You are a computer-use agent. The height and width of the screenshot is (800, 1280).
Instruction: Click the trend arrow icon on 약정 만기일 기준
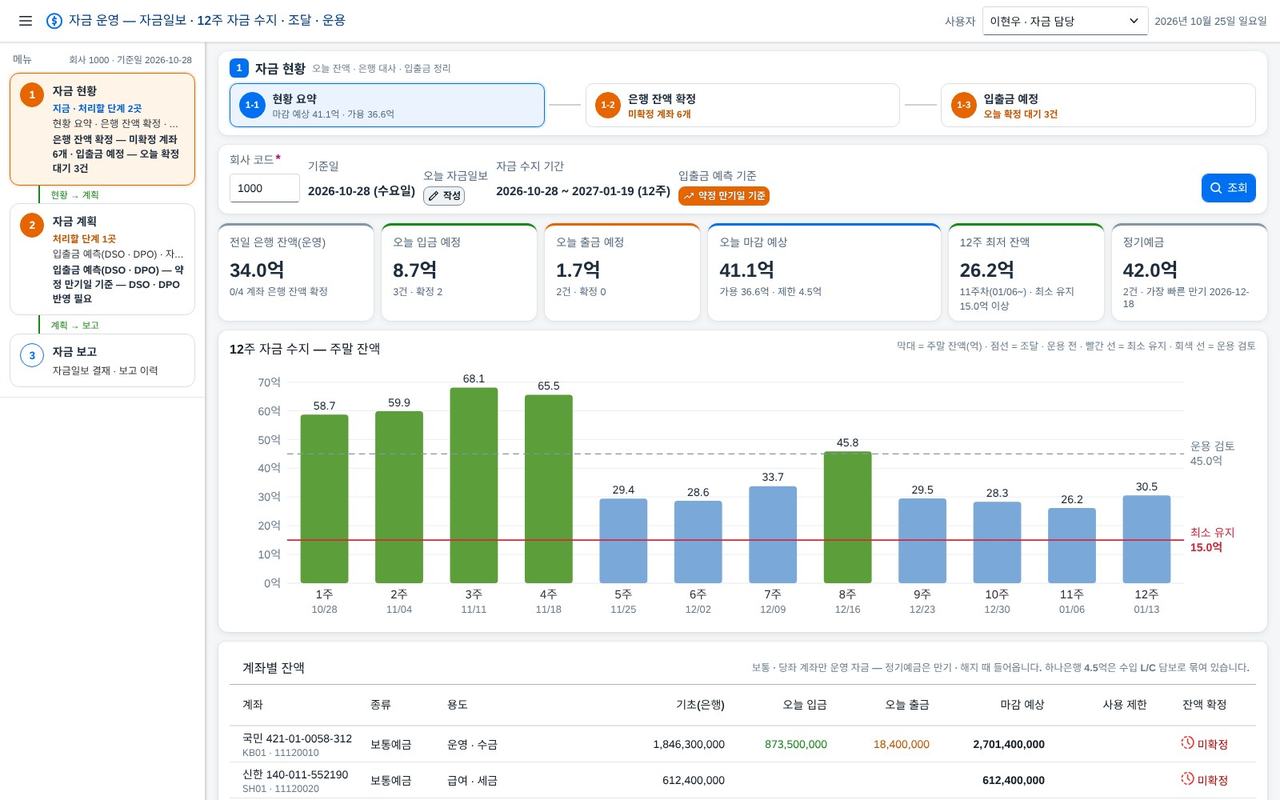pyautogui.click(x=689, y=196)
